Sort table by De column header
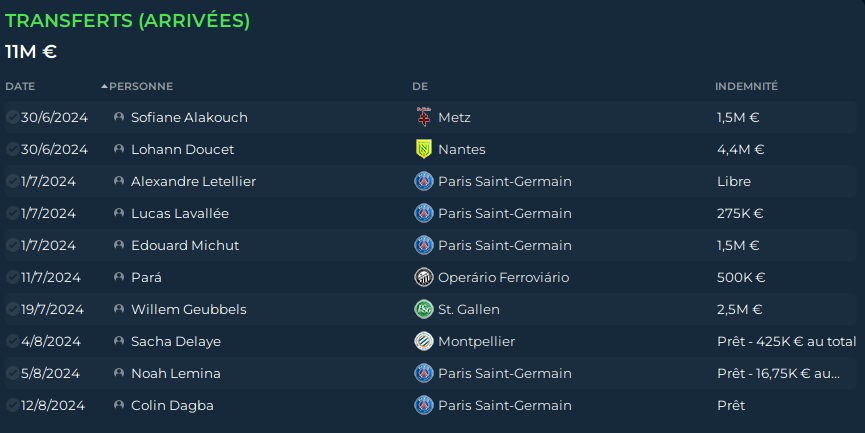 pyautogui.click(x=420, y=86)
